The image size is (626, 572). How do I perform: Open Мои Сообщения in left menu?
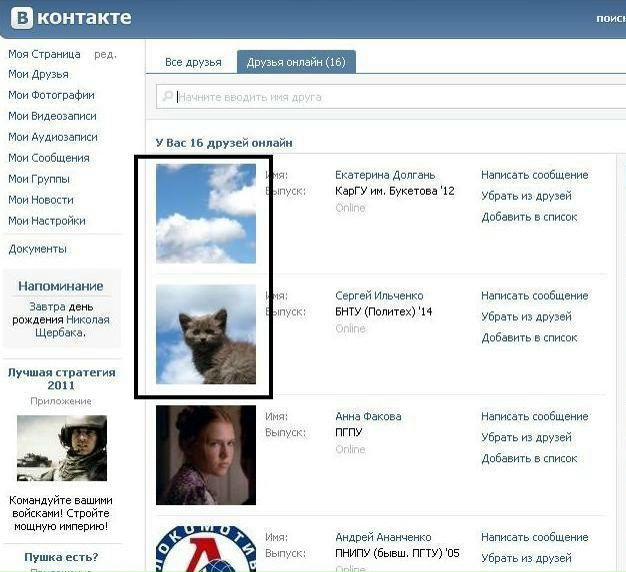coord(49,158)
